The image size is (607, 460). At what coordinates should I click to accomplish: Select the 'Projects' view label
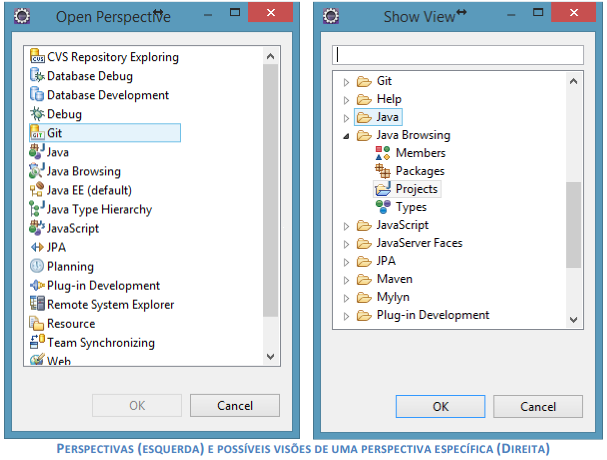417,189
